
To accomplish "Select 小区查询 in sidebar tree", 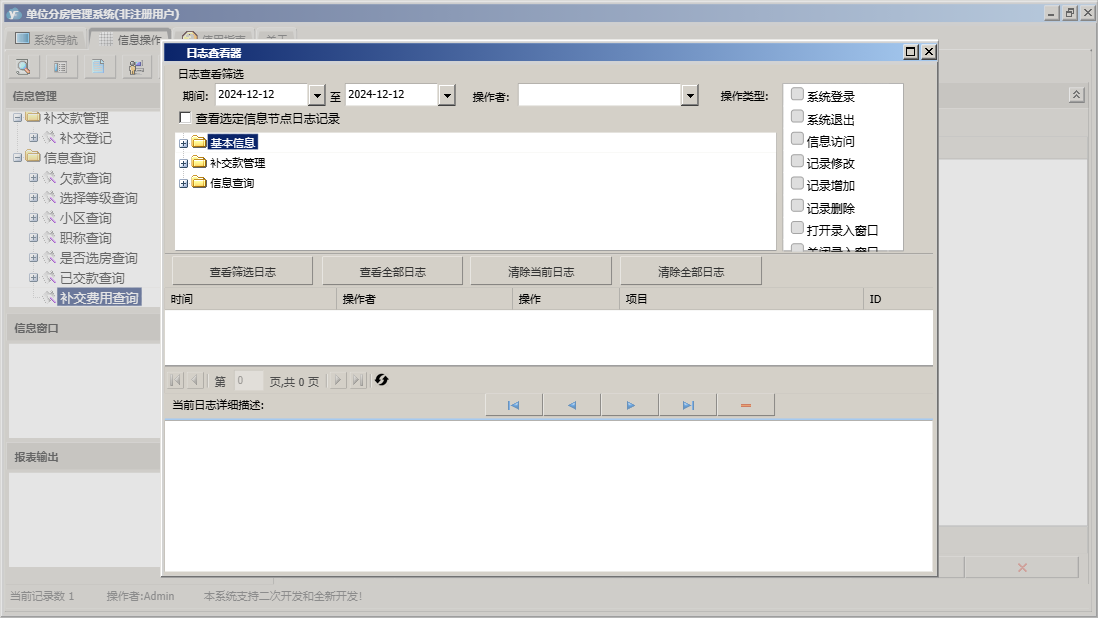I will click(x=85, y=218).
